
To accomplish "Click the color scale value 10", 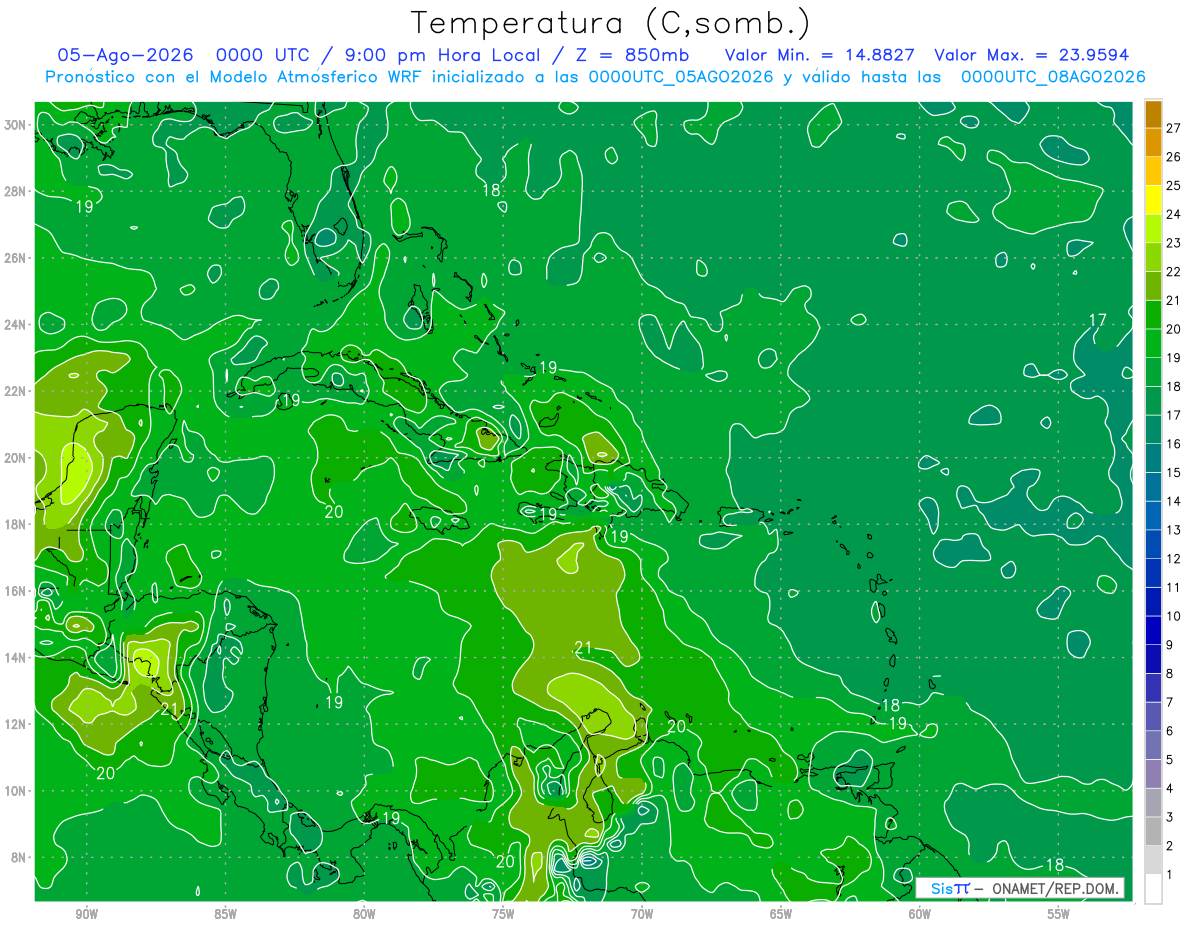I will [1173, 616].
